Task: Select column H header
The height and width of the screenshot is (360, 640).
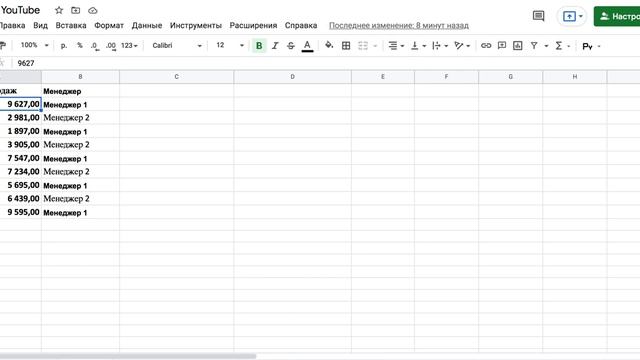Action: pos(575,77)
